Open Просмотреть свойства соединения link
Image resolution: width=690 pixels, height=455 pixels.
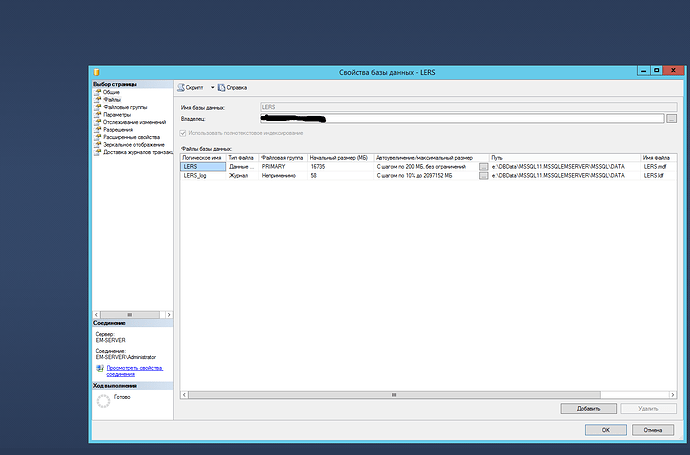tap(135, 371)
